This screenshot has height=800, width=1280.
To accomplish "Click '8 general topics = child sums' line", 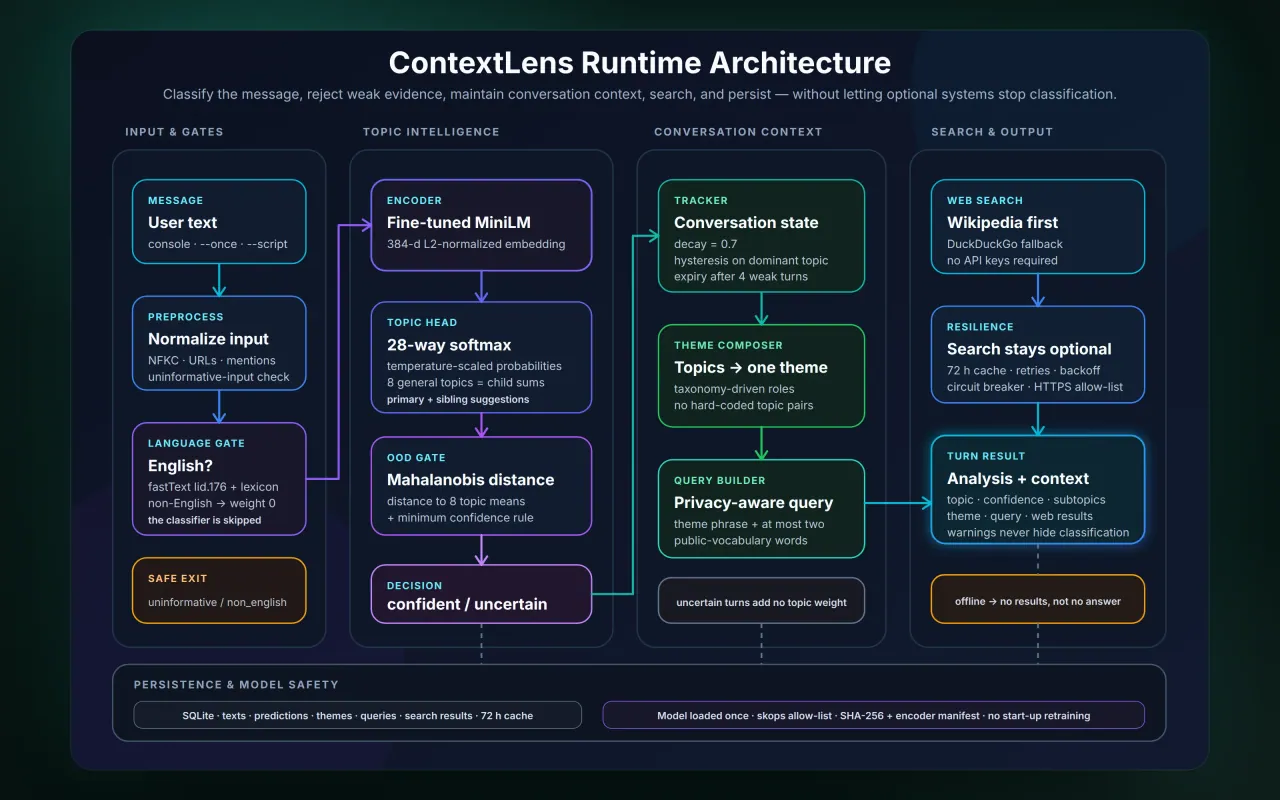I will tap(468, 383).
